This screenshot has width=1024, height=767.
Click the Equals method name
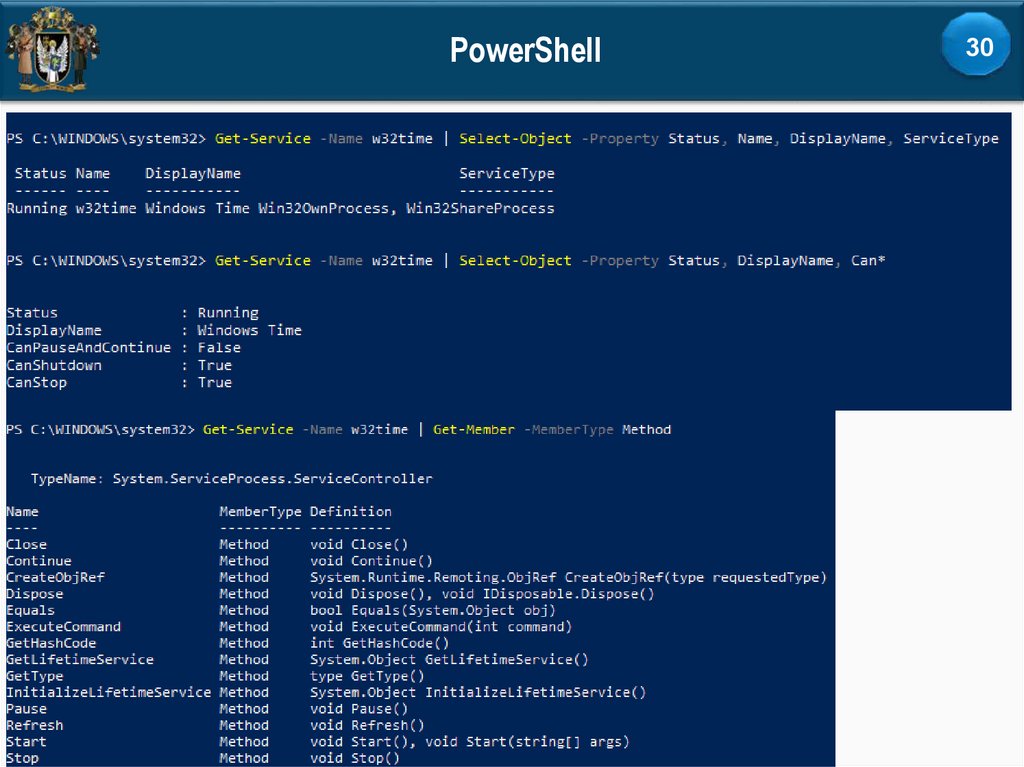click(x=31, y=610)
